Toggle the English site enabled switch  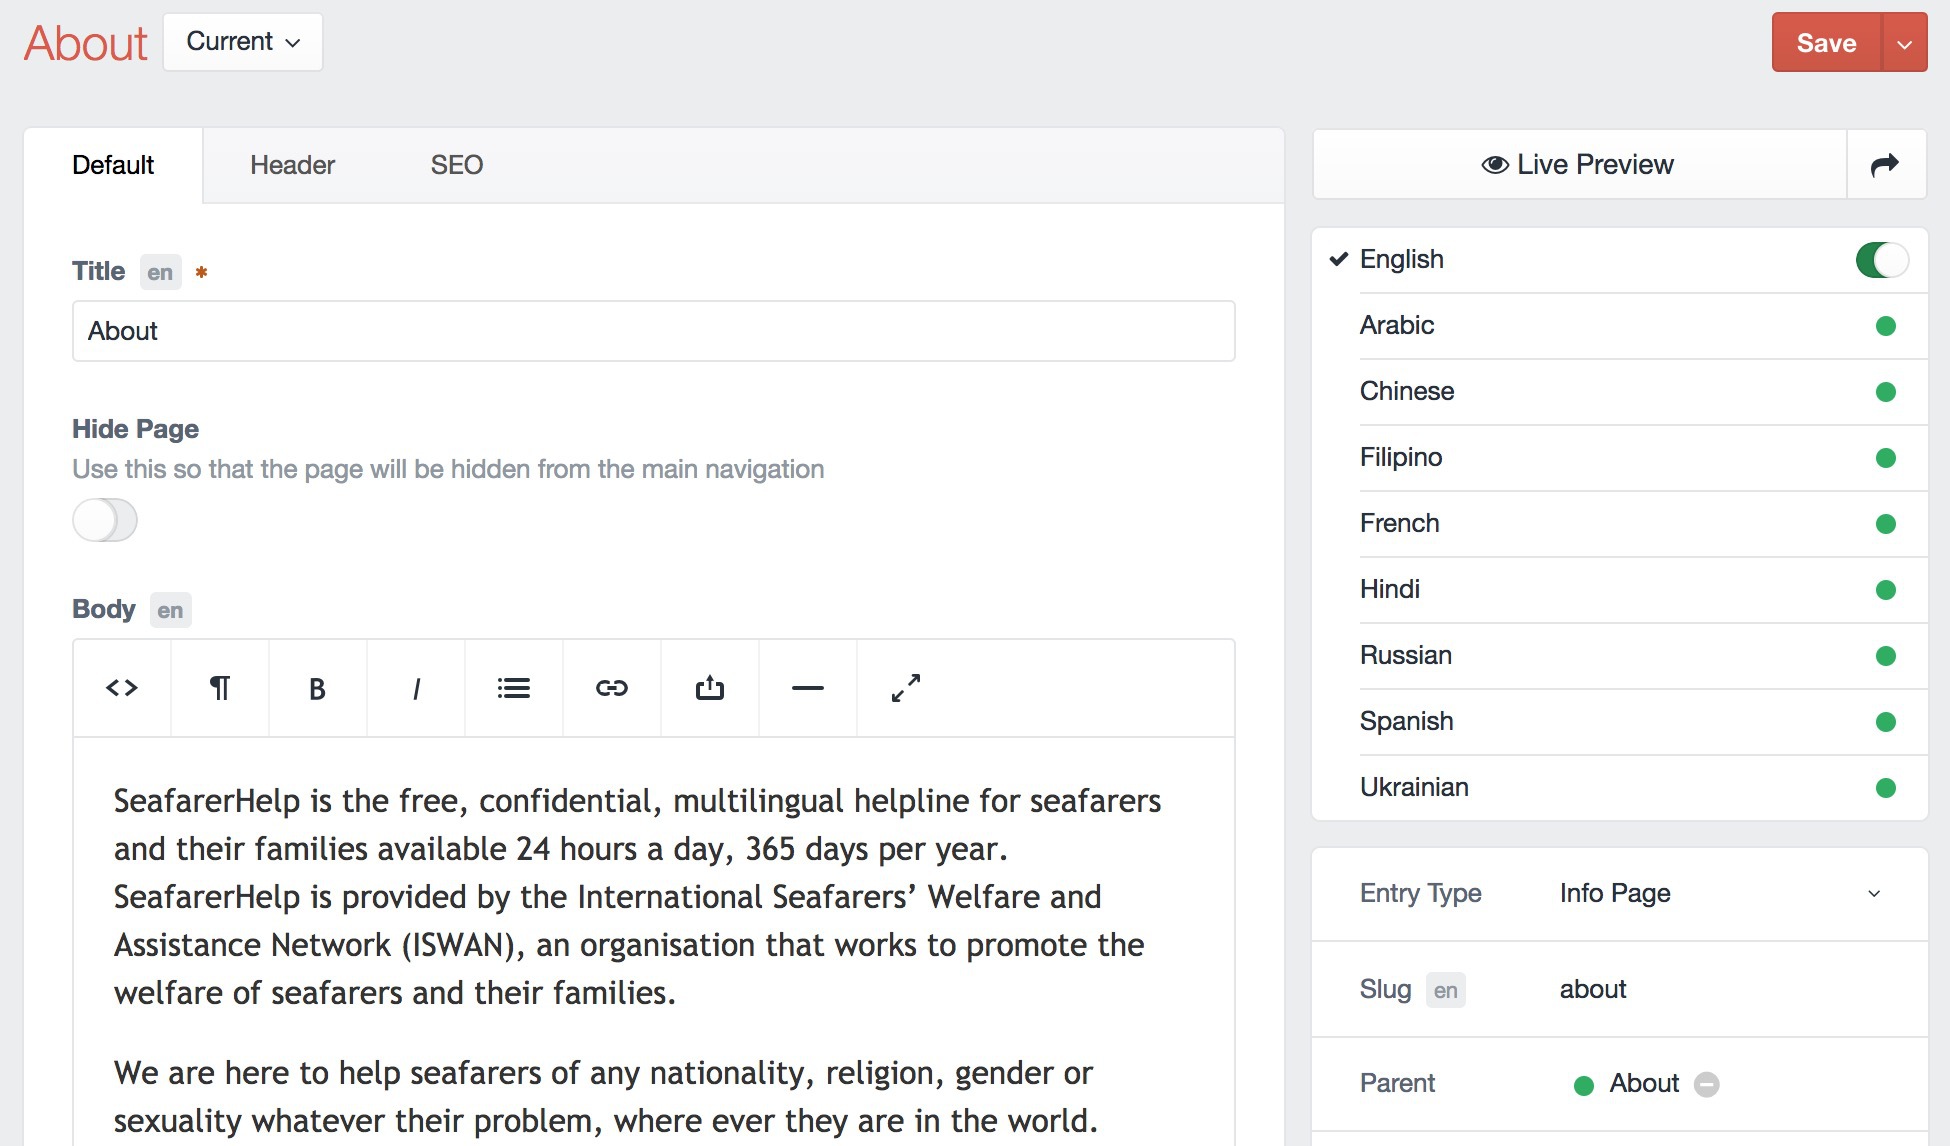1881,260
